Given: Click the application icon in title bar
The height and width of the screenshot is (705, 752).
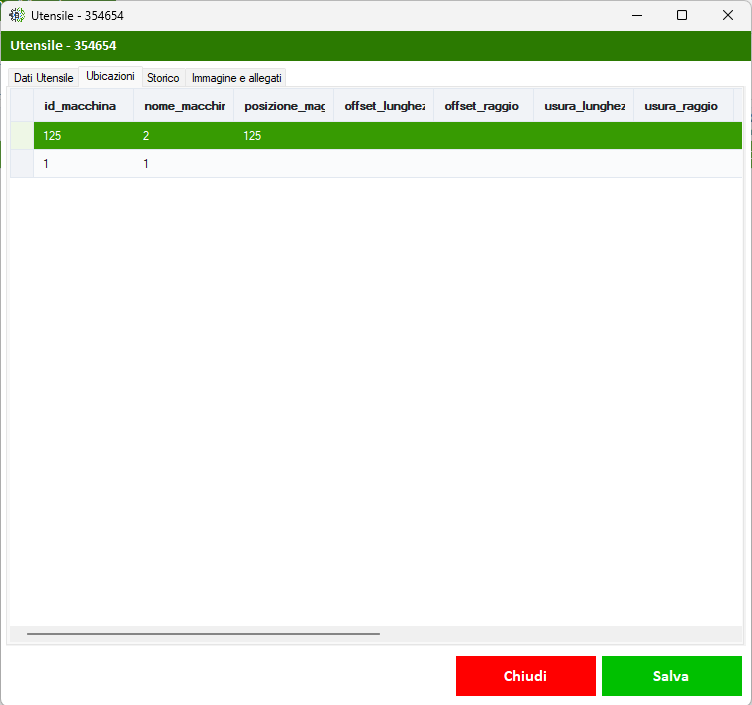Looking at the screenshot, I should pos(17,15).
